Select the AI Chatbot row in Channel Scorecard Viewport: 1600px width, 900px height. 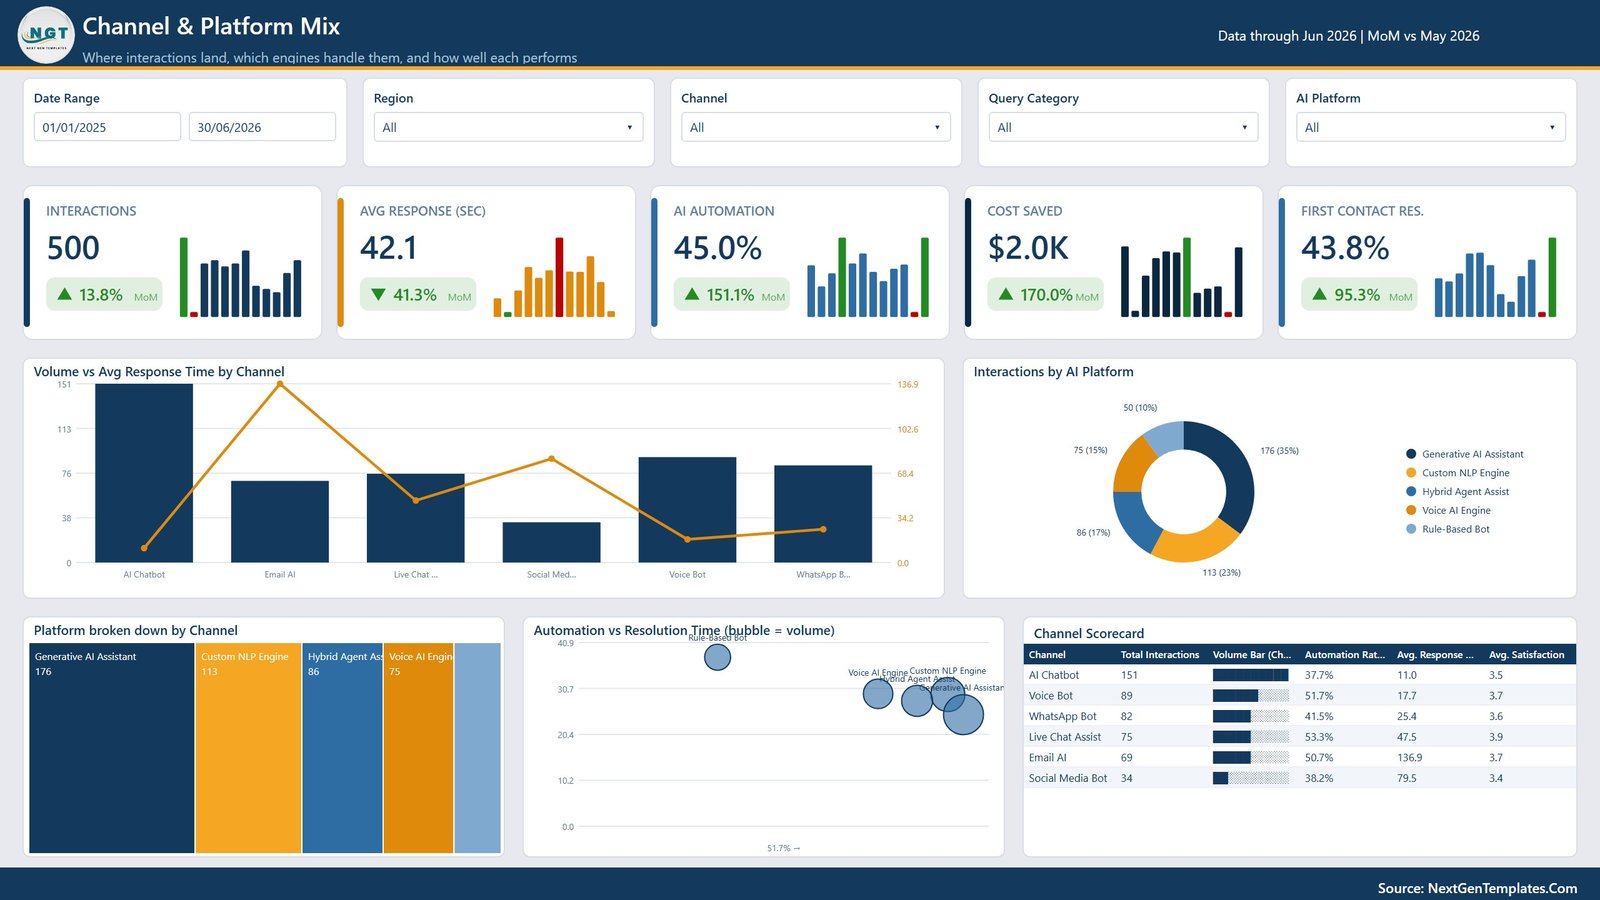coord(1300,675)
